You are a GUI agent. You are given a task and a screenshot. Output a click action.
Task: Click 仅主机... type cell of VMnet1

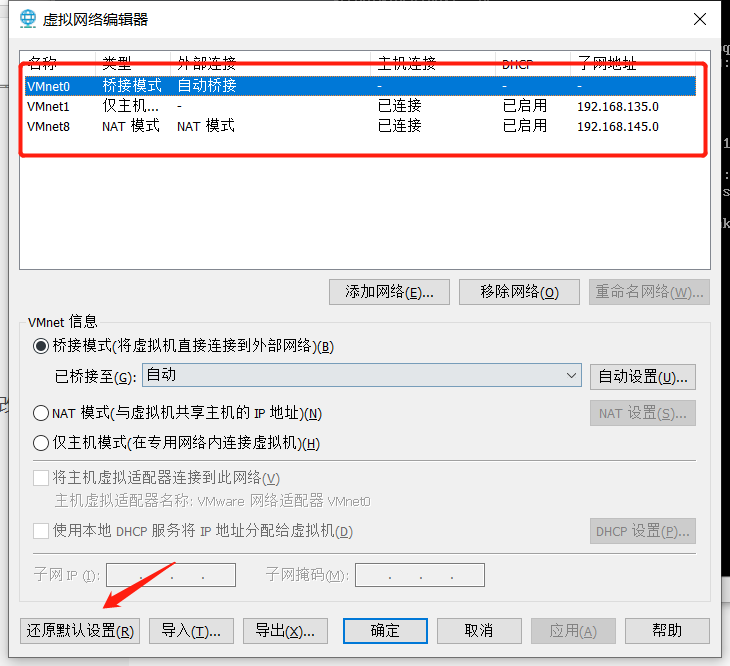tap(130, 106)
